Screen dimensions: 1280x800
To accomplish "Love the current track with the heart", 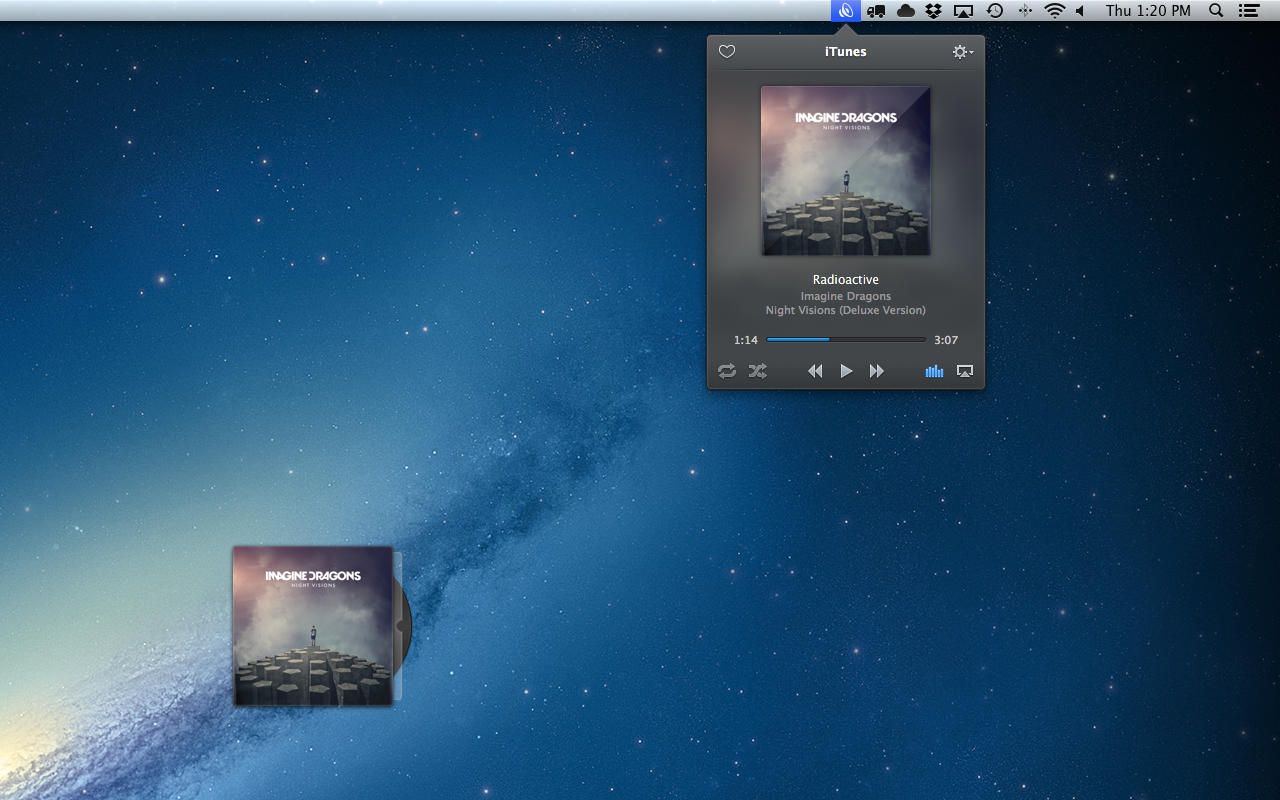I will 727,52.
